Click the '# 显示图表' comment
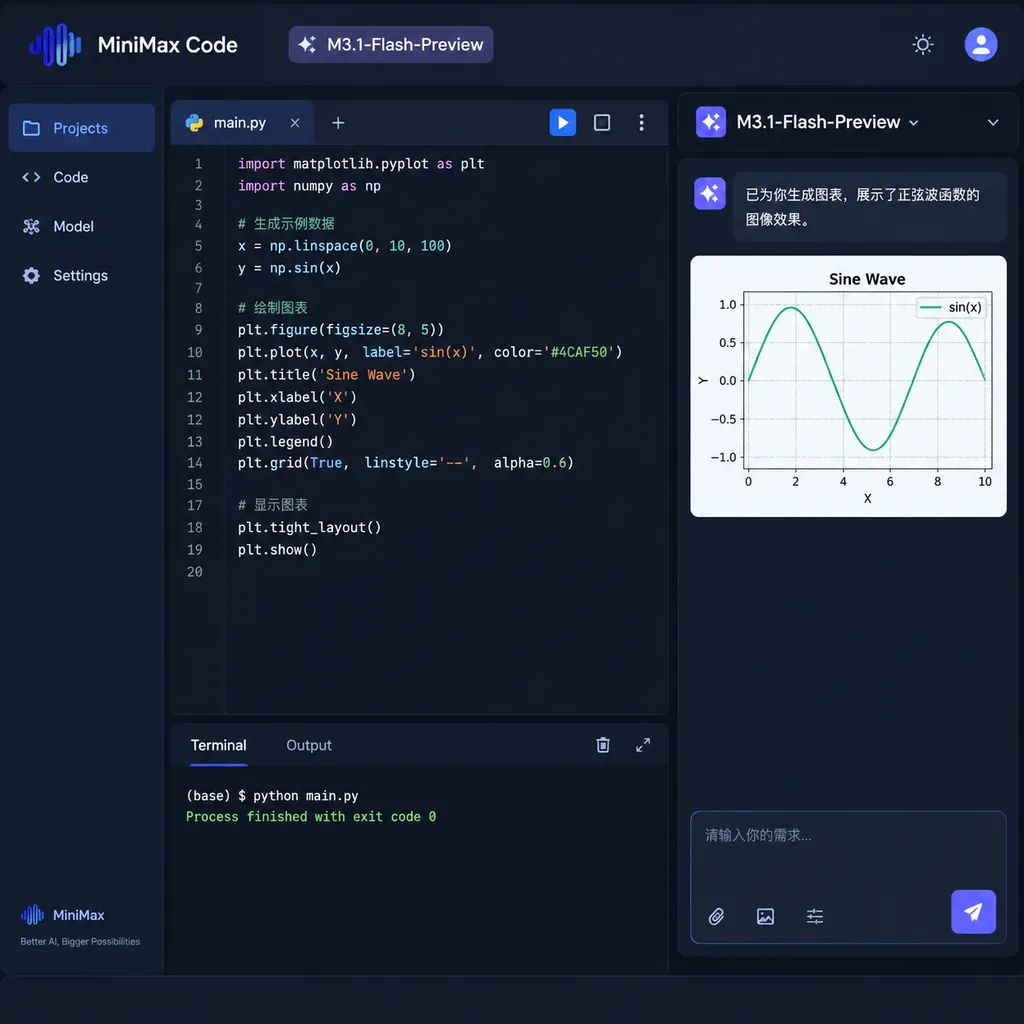 point(272,504)
